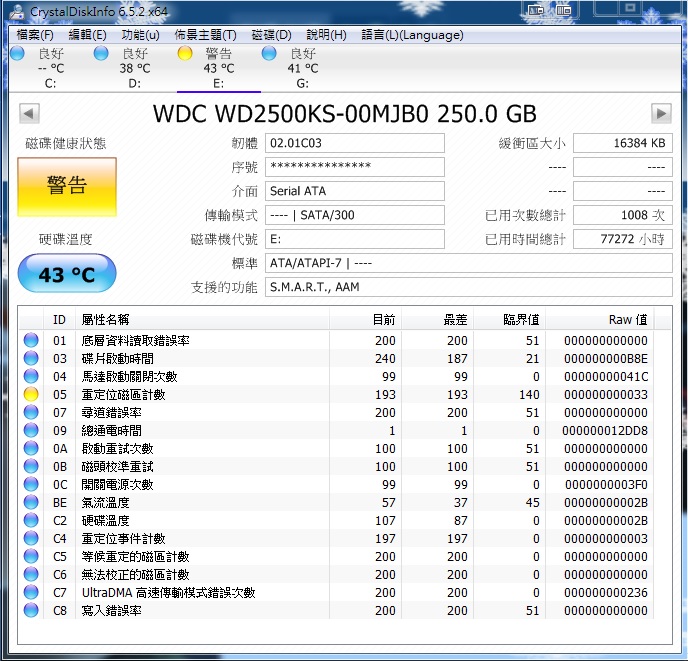The image size is (688, 661).
Task: Click status orb of attribute C6
Action: (31, 574)
